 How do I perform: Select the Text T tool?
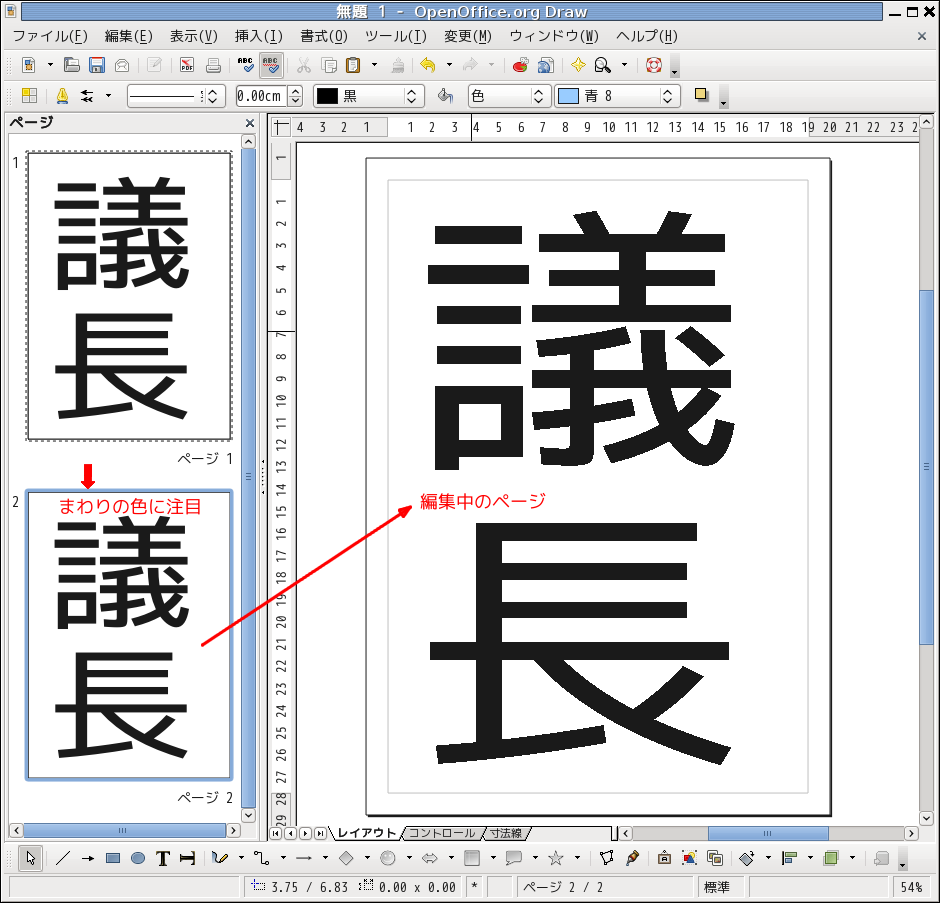pyautogui.click(x=163, y=858)
